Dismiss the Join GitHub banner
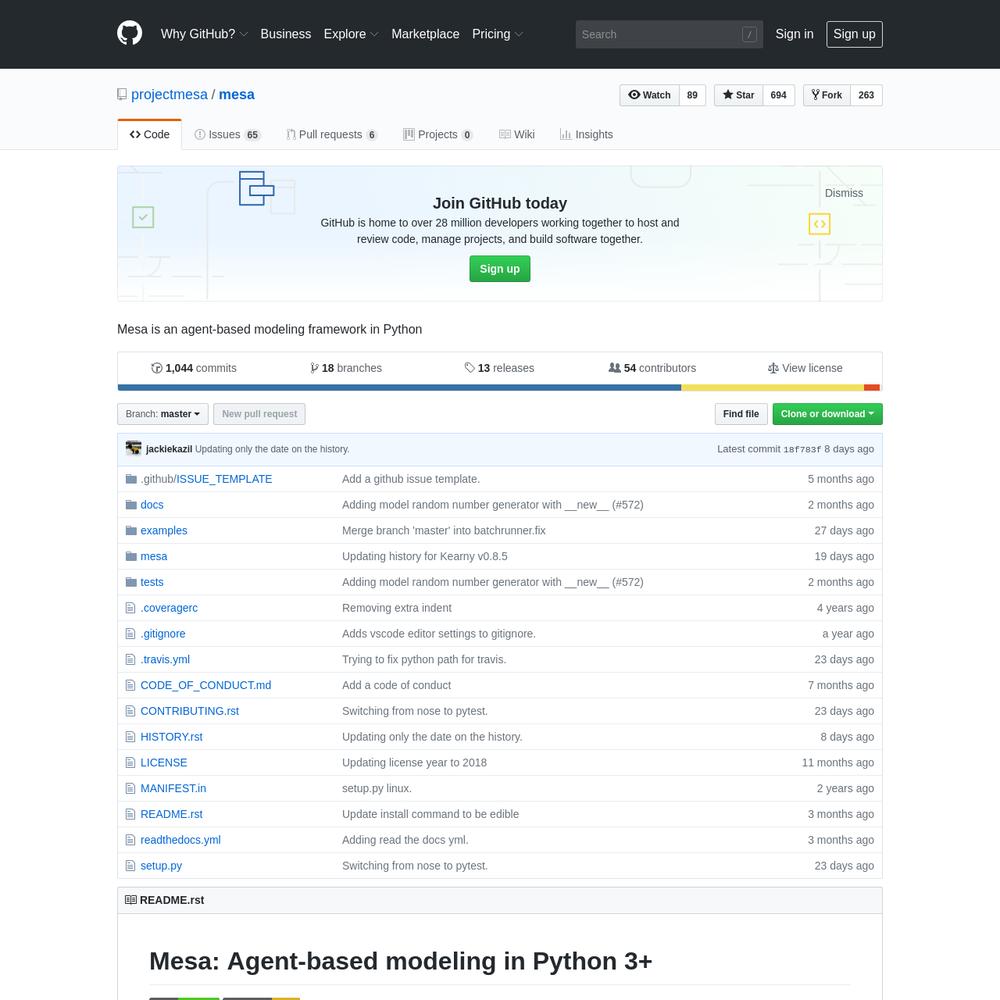This screenshot has height=1000, width=1000. 844,193
